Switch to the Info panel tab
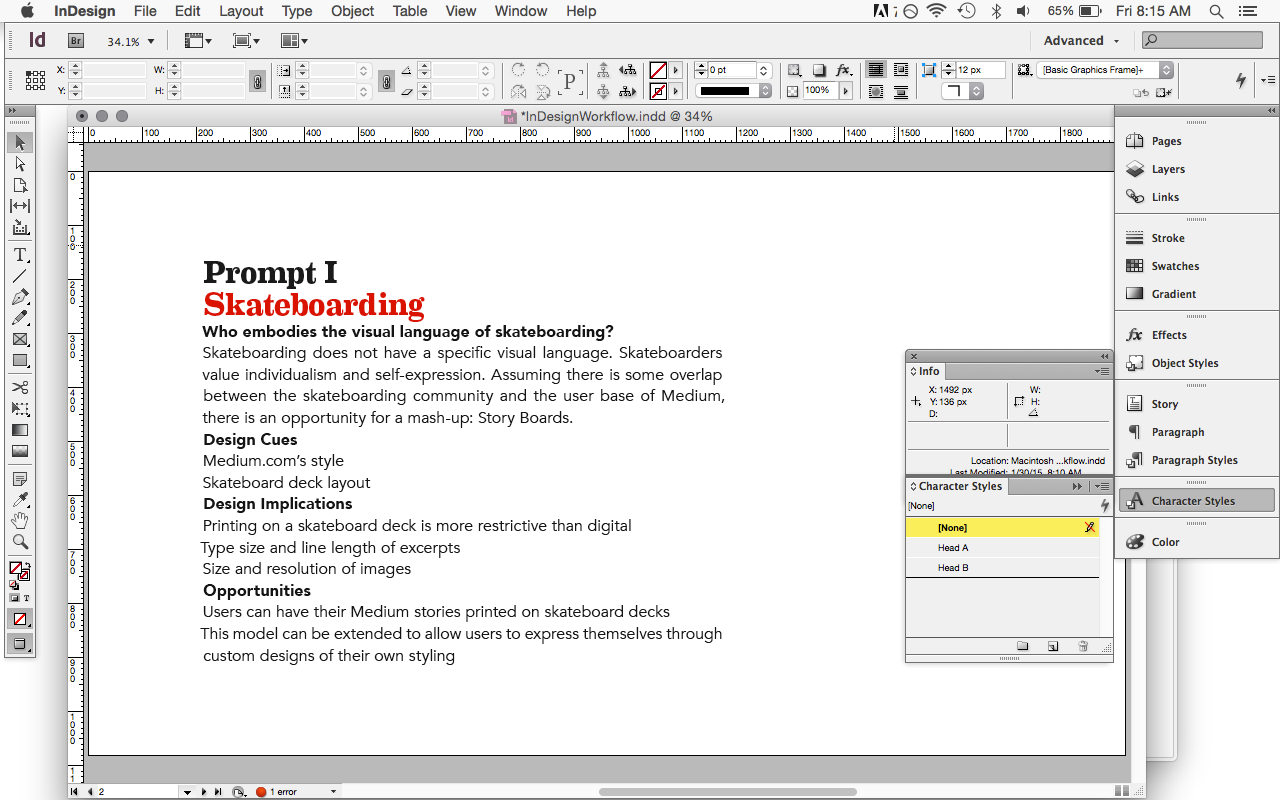Image resolution: width=1280 pixels, height=800 pixels. coord(928,371)
